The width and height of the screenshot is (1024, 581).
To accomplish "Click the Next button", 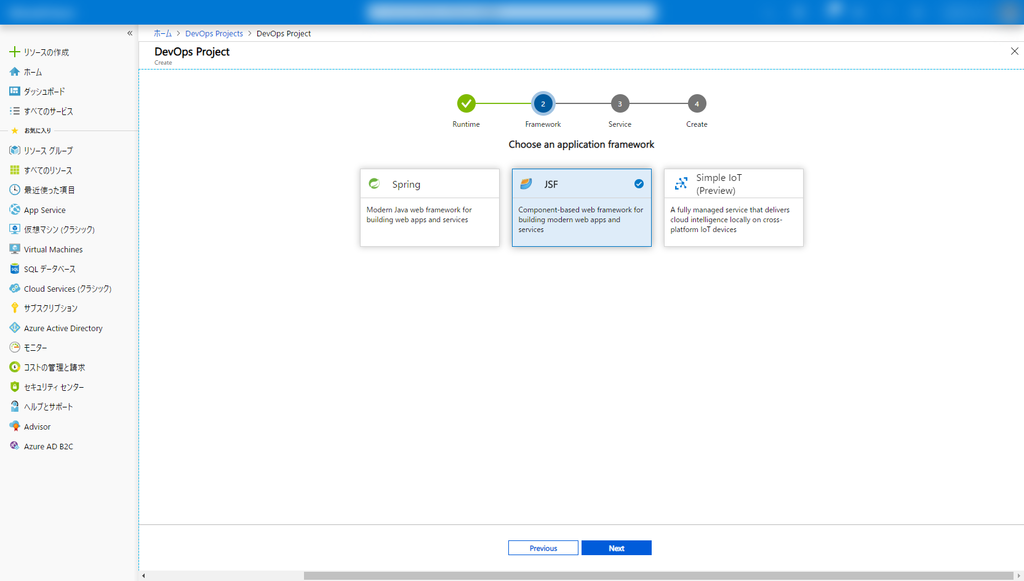I will pyautogui.click(x=616, y=548).
